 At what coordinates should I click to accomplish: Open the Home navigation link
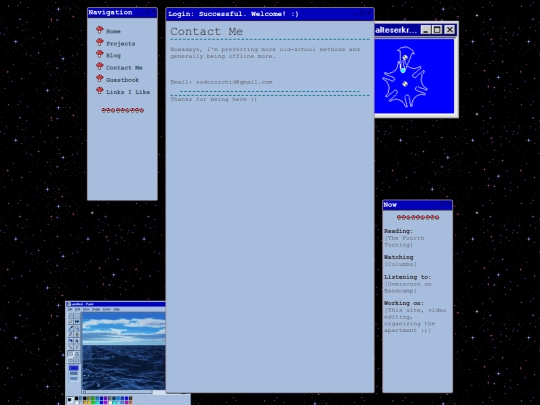pos(113,31)
